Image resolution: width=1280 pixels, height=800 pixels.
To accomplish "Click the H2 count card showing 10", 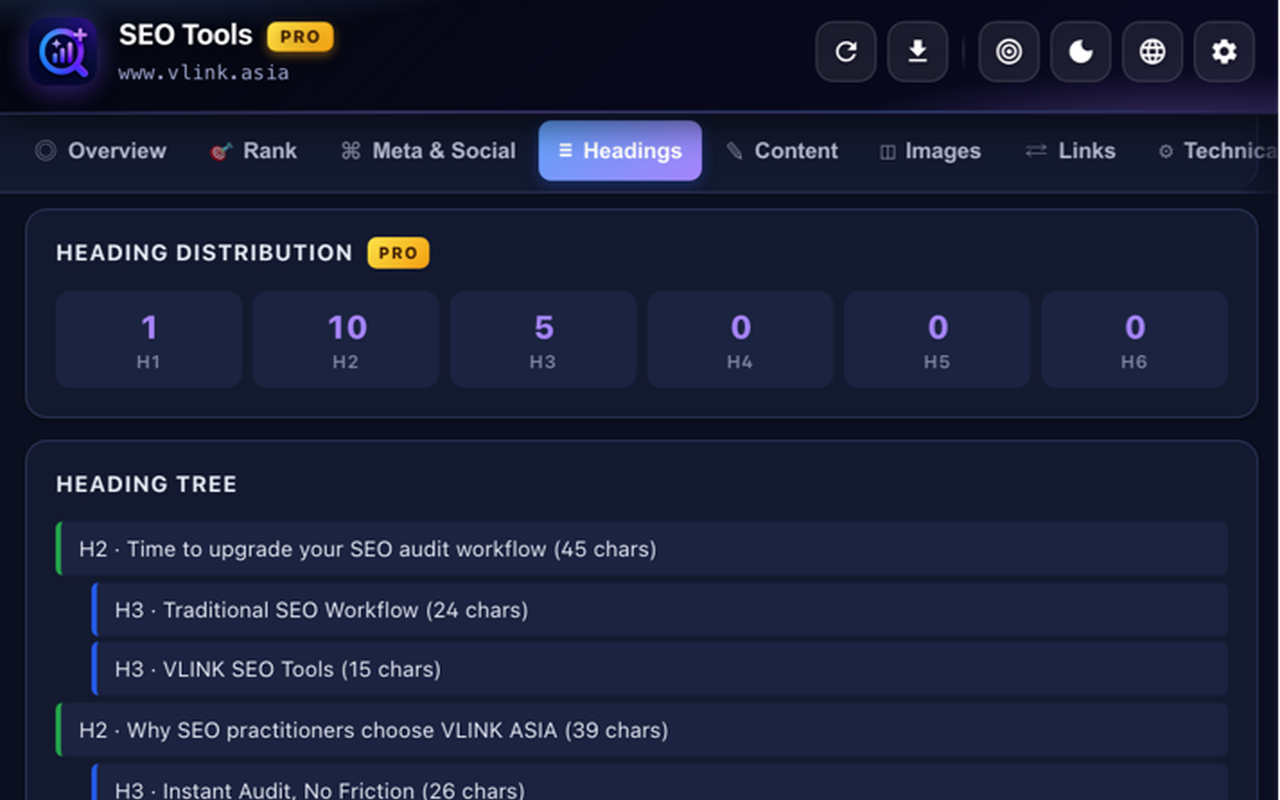I will pyautogui.click(x=346, y=339).
